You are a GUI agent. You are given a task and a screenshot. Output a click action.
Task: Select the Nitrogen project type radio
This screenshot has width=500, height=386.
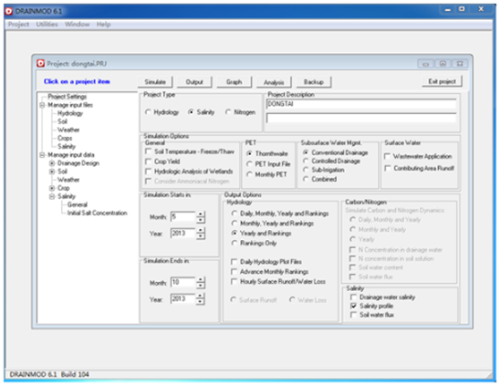pyautogui.click(x=228, y=112)
